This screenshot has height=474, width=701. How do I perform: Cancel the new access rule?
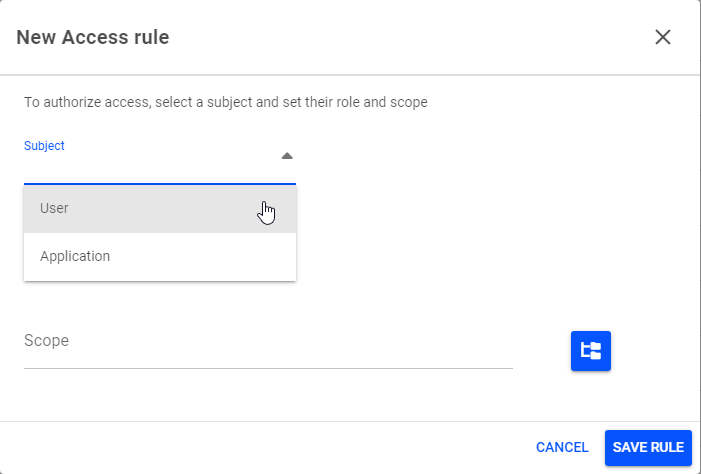[562, 448]
